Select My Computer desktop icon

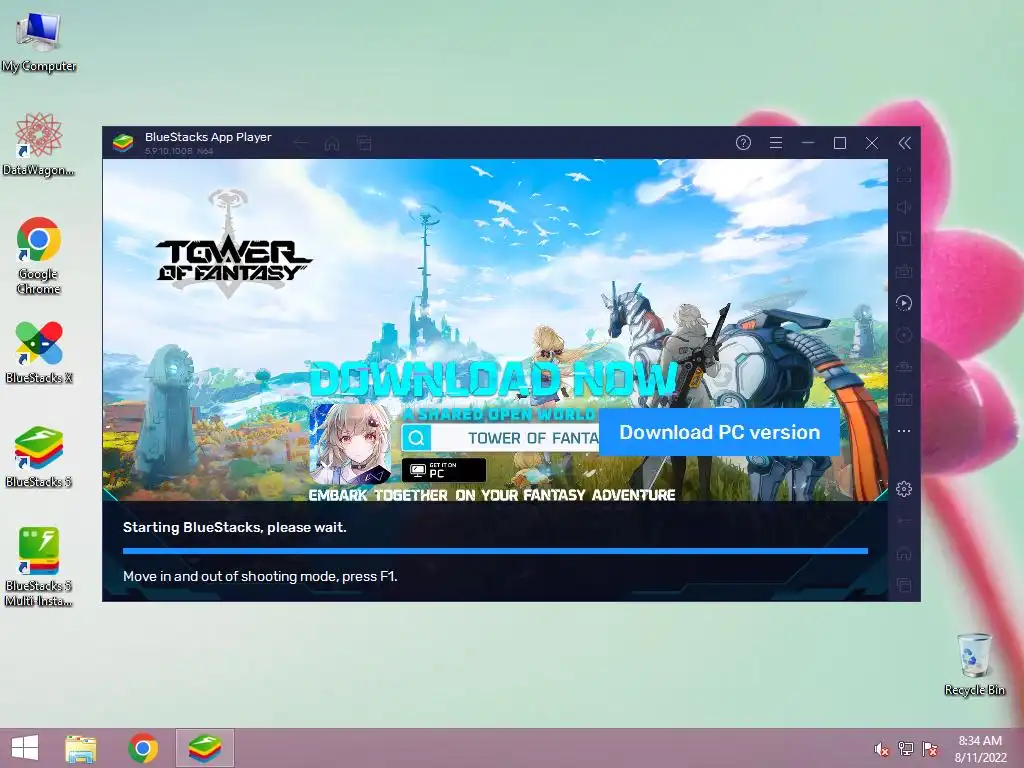tap(39, 43)
